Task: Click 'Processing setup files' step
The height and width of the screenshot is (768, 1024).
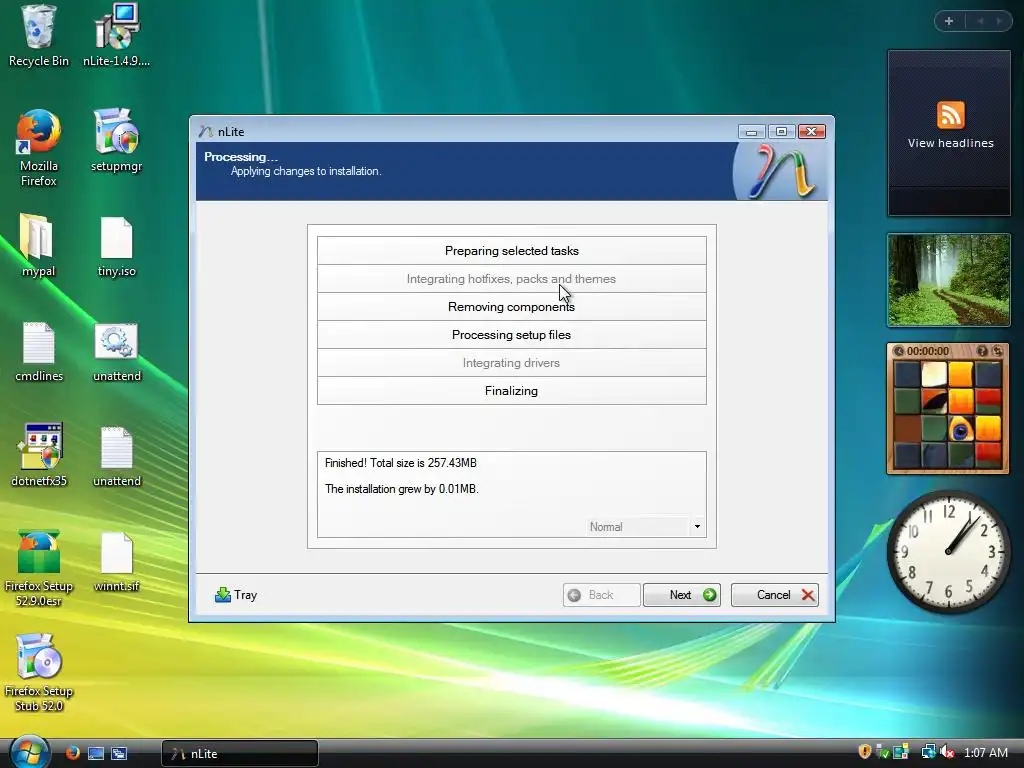Action: (x=511, y=335)
